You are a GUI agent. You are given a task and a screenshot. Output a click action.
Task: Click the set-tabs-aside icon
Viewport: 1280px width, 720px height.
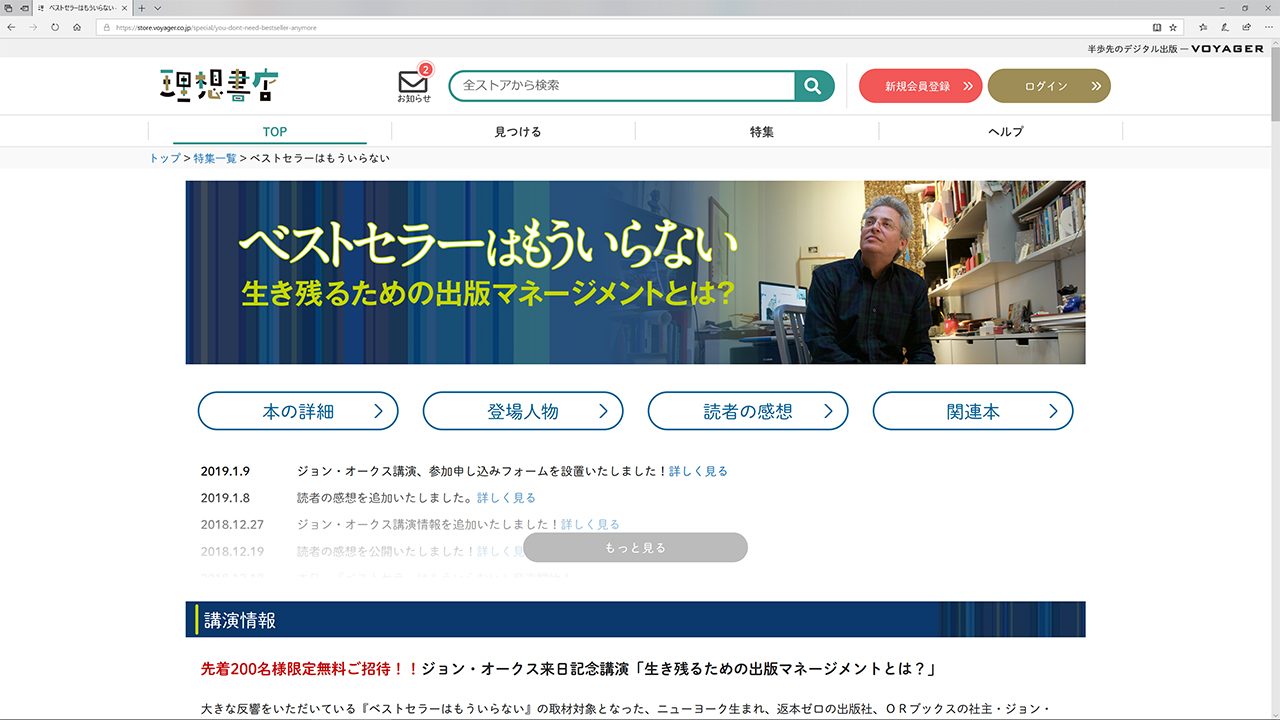tap(24, 8)
